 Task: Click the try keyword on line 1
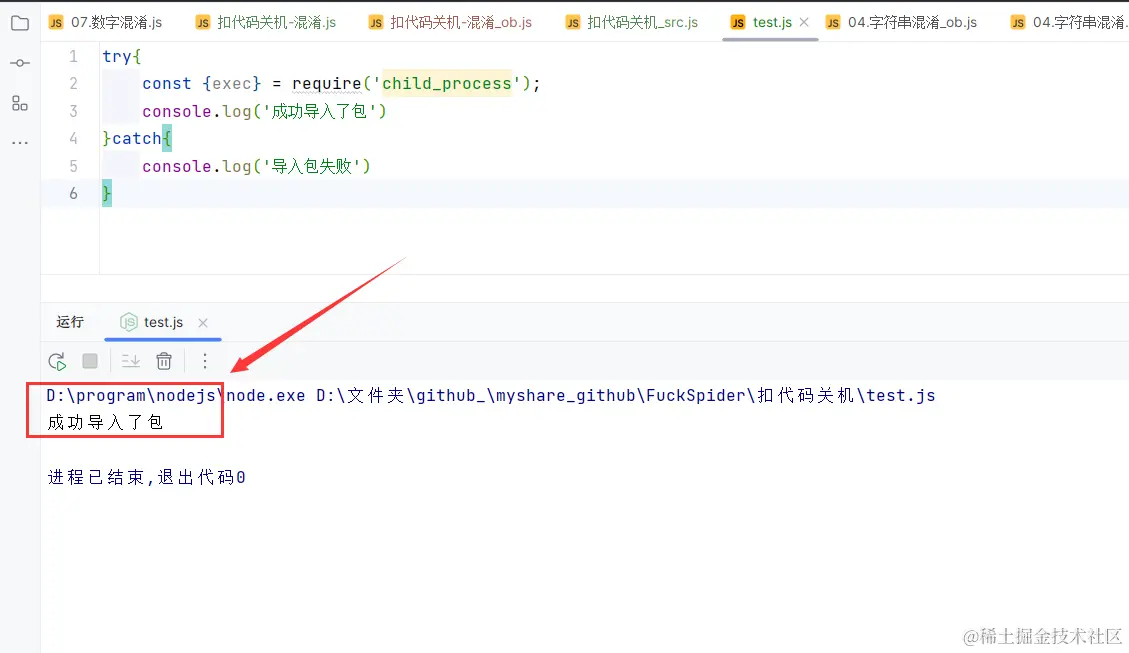[x=117, y=56]
